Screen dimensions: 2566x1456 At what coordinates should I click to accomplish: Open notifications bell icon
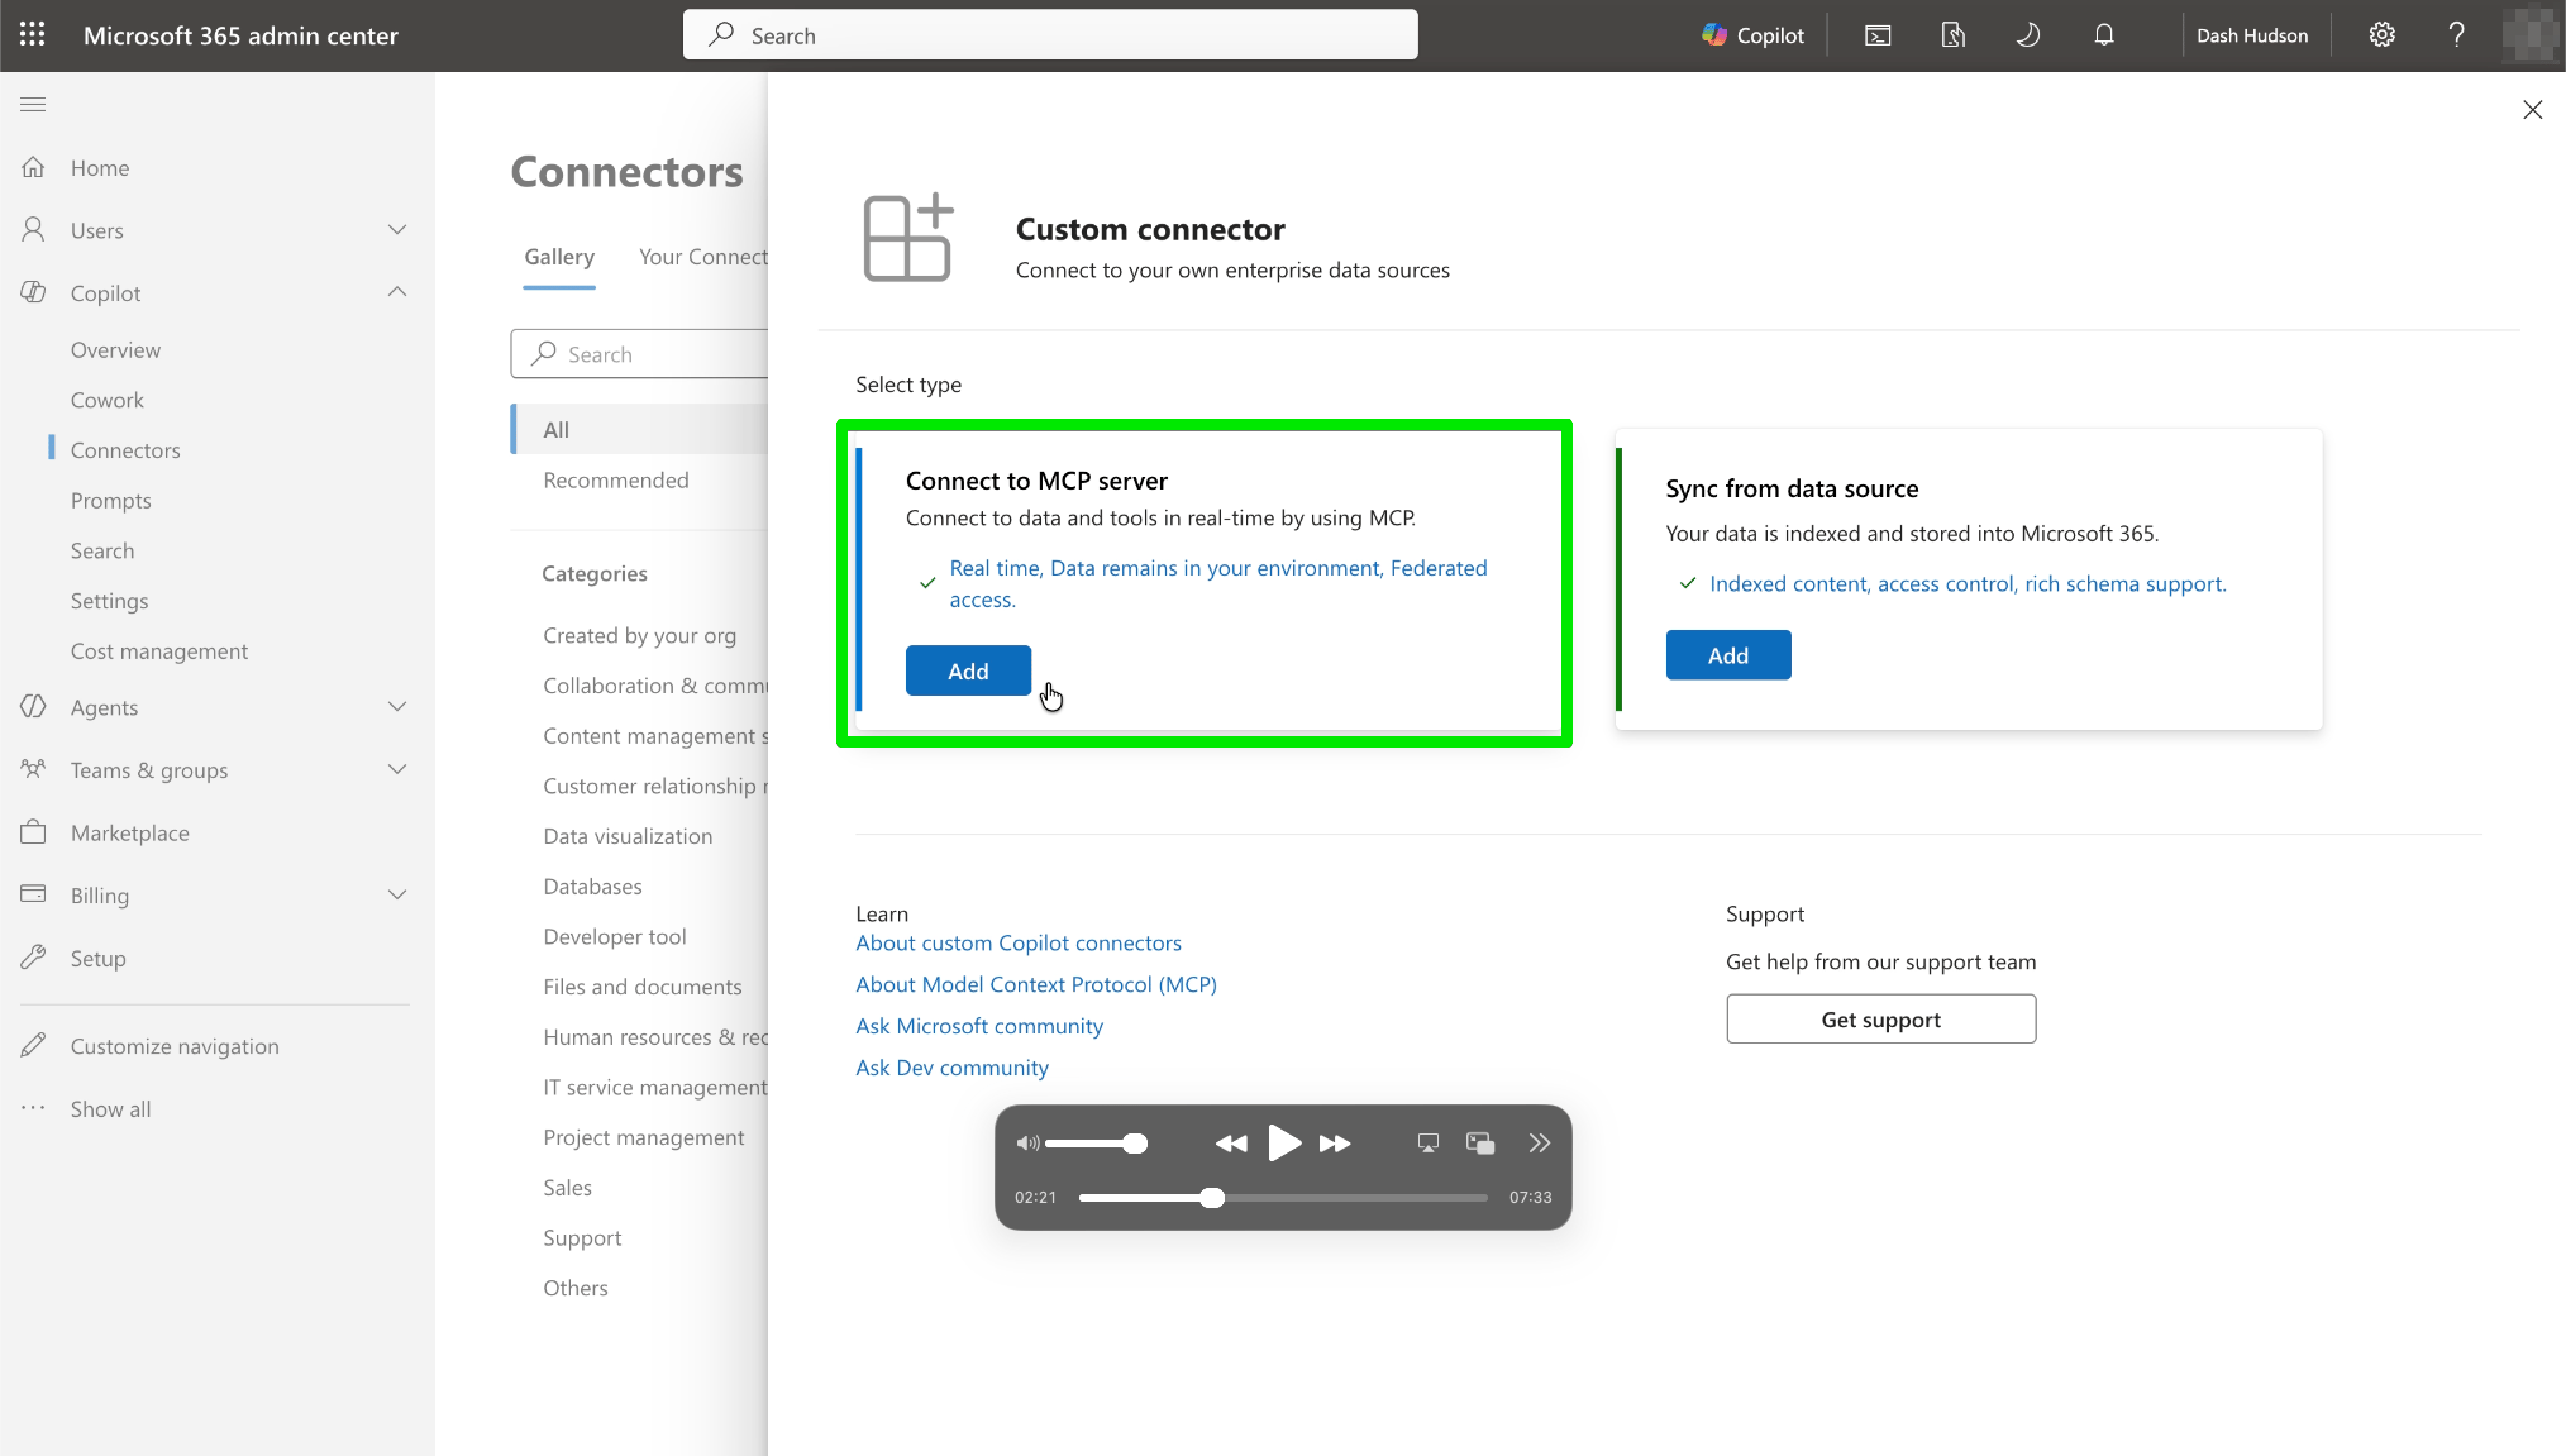[2104, 35]
